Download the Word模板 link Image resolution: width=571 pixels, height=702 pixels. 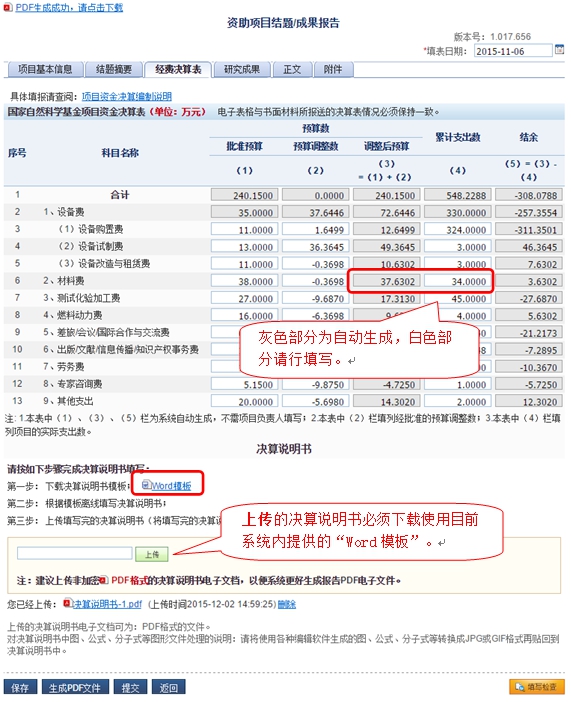click(171, 486)
